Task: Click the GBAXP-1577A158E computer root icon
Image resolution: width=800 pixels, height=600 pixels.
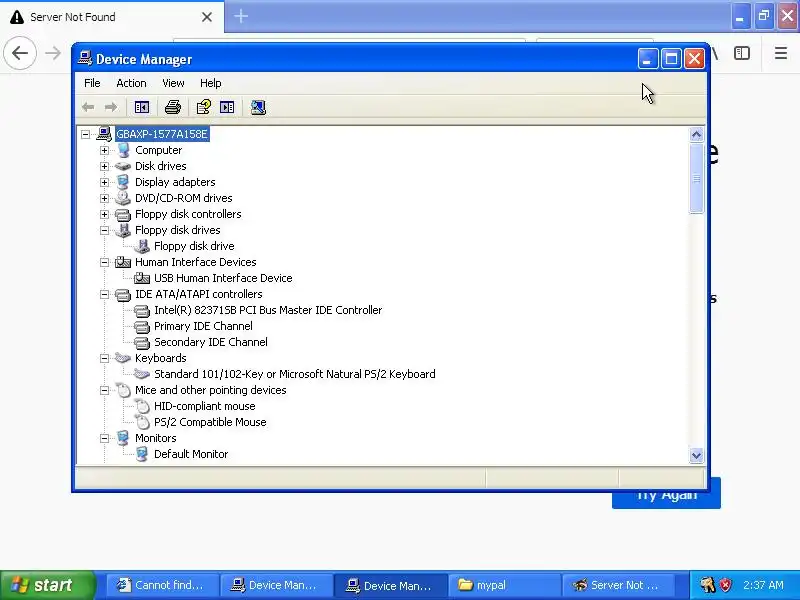Action: 104,134
